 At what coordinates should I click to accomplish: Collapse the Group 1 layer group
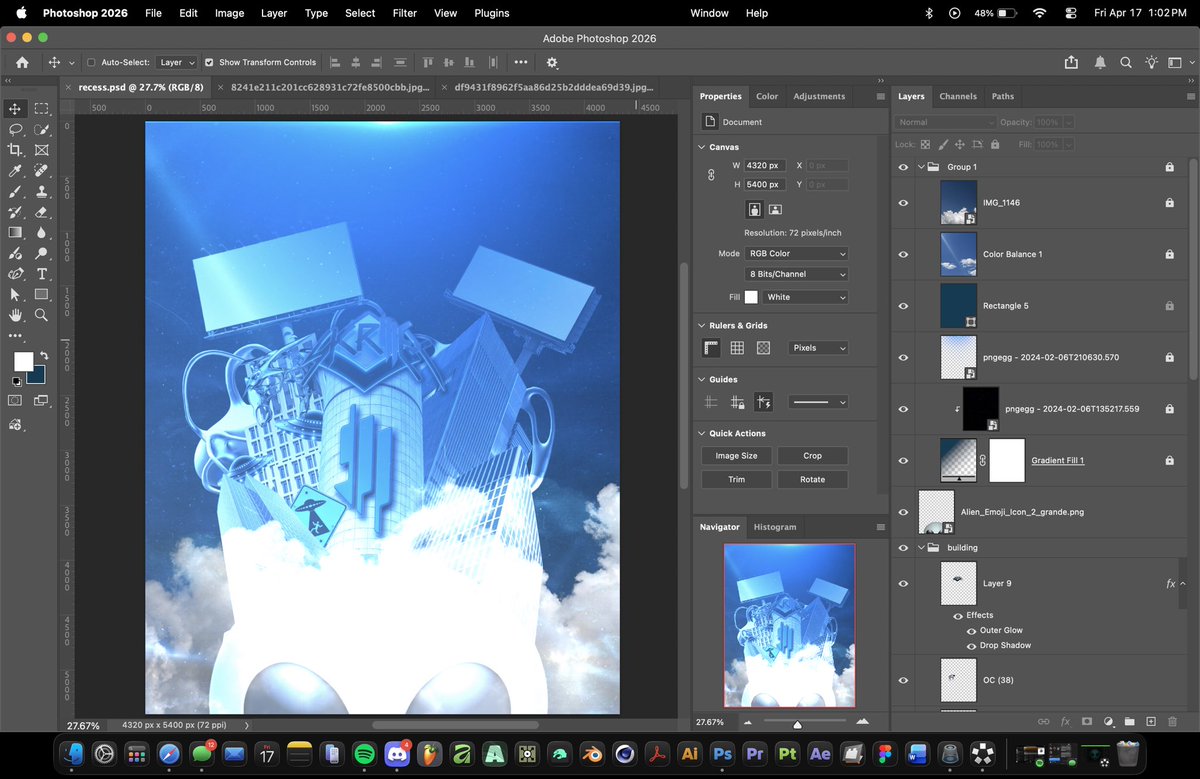[921, 167]
